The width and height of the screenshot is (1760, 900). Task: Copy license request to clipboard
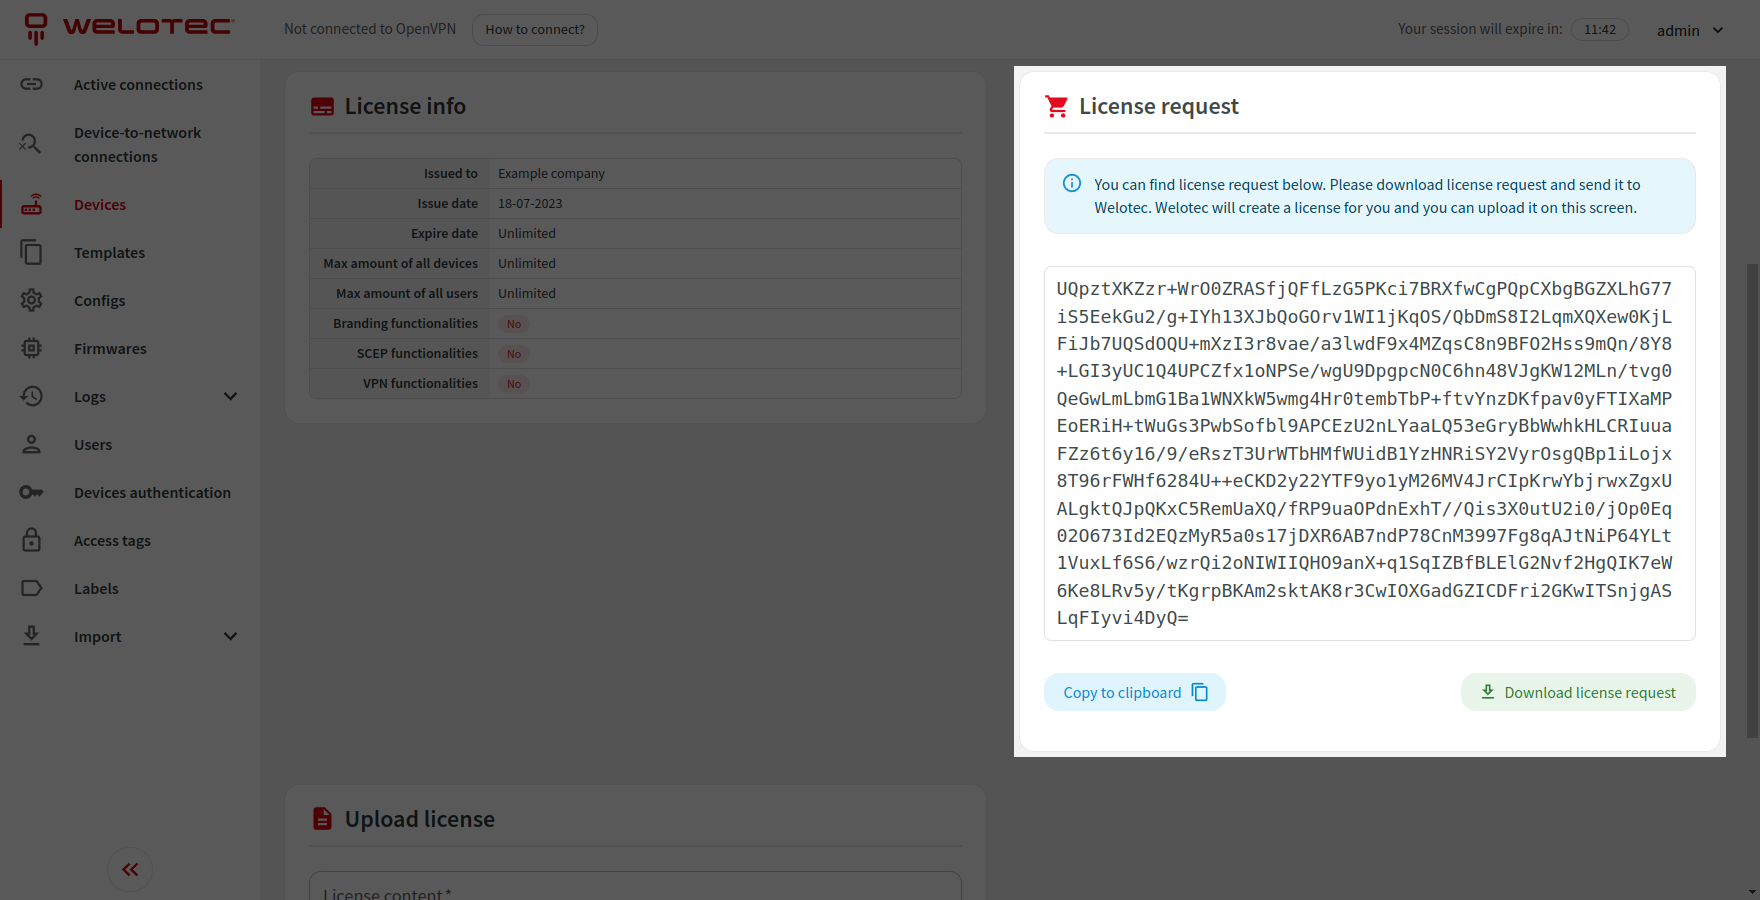point(1134,692)
